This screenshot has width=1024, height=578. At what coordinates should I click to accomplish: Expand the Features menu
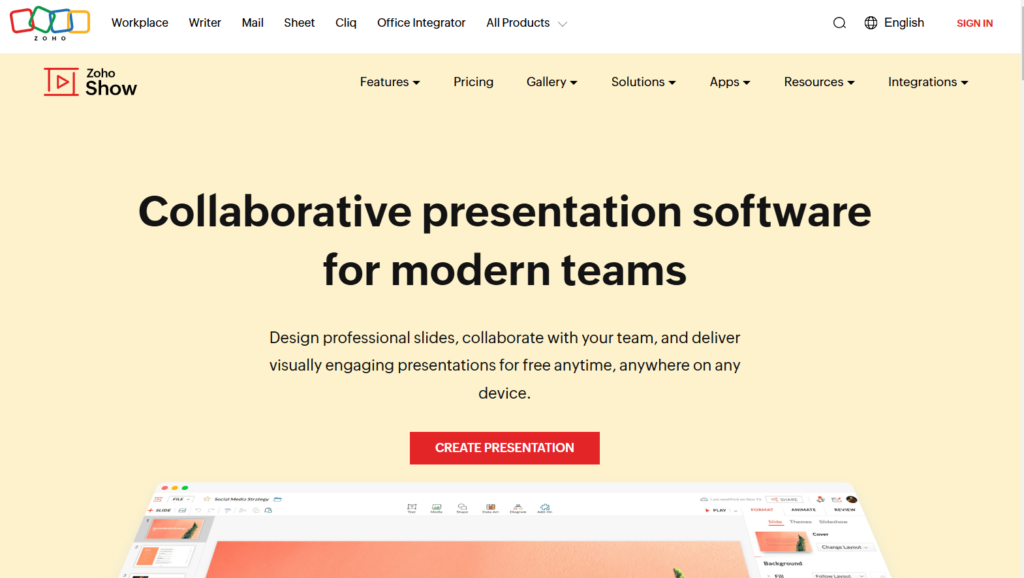coord(390,82)
